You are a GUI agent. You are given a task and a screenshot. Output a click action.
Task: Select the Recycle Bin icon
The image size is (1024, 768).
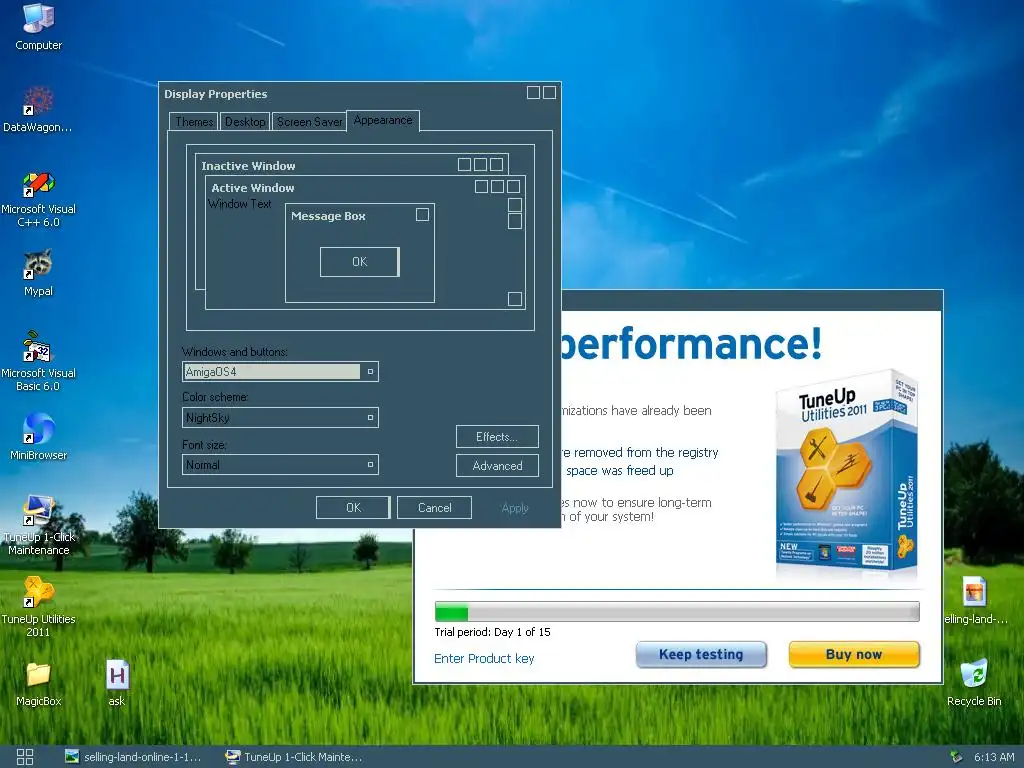pos(974,682)
